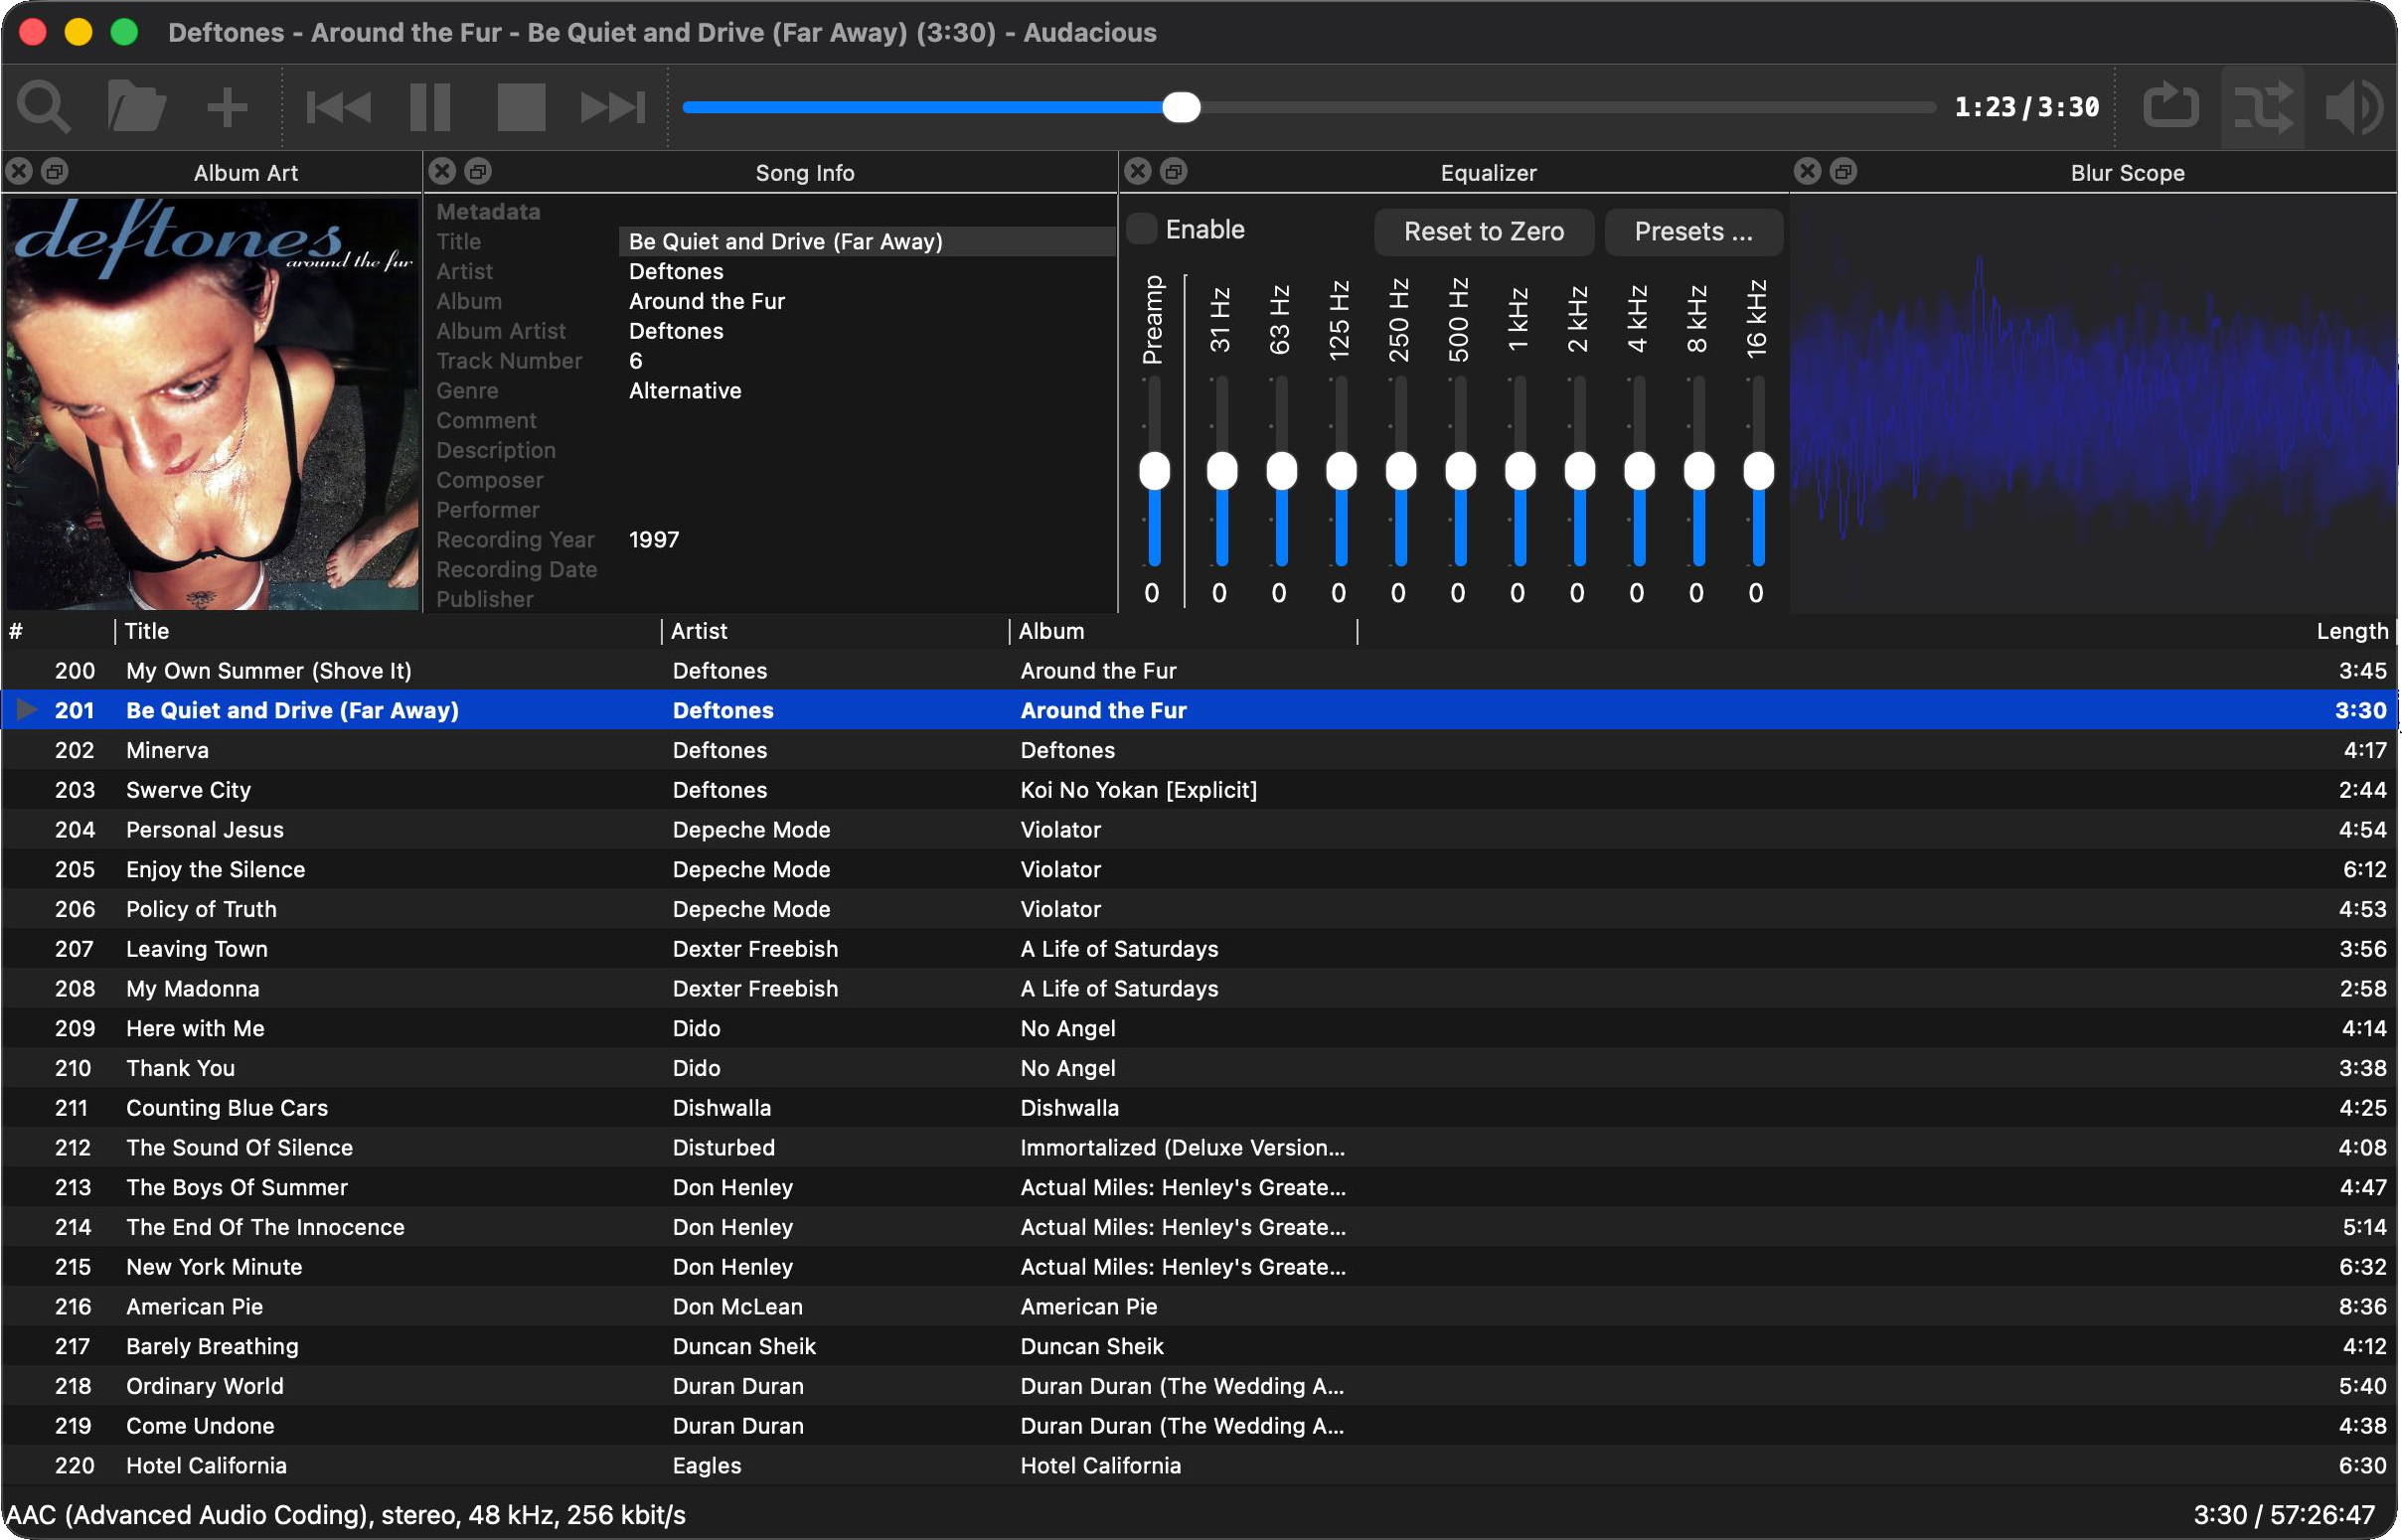The image size is (2402, 1540).
Task: Select the track "Minerva"
Action: coord(1200,751)
